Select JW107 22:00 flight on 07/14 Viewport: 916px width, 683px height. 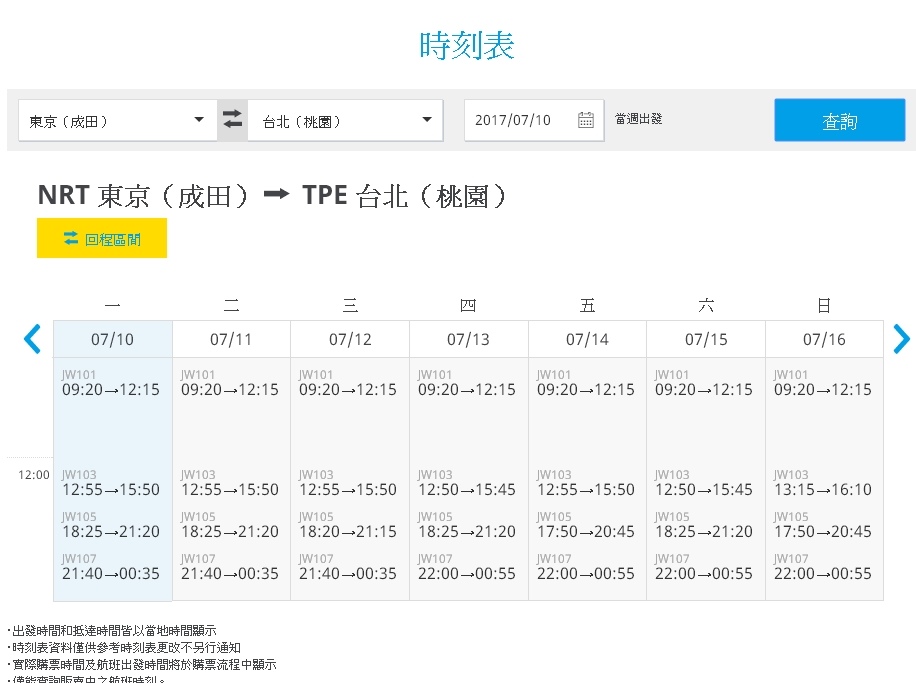[x=585, y=567]
